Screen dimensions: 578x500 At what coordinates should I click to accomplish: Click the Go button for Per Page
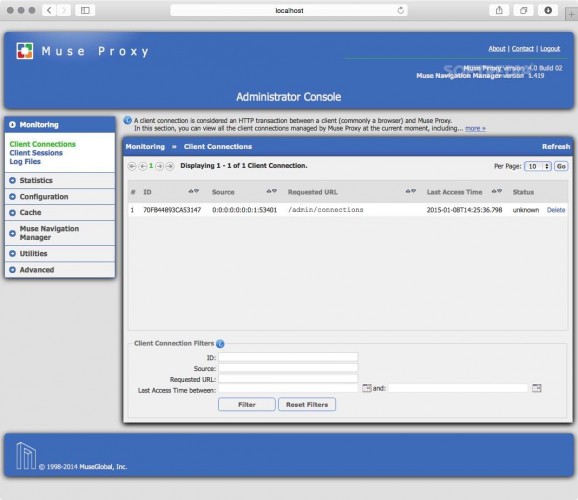coord(561,166)
